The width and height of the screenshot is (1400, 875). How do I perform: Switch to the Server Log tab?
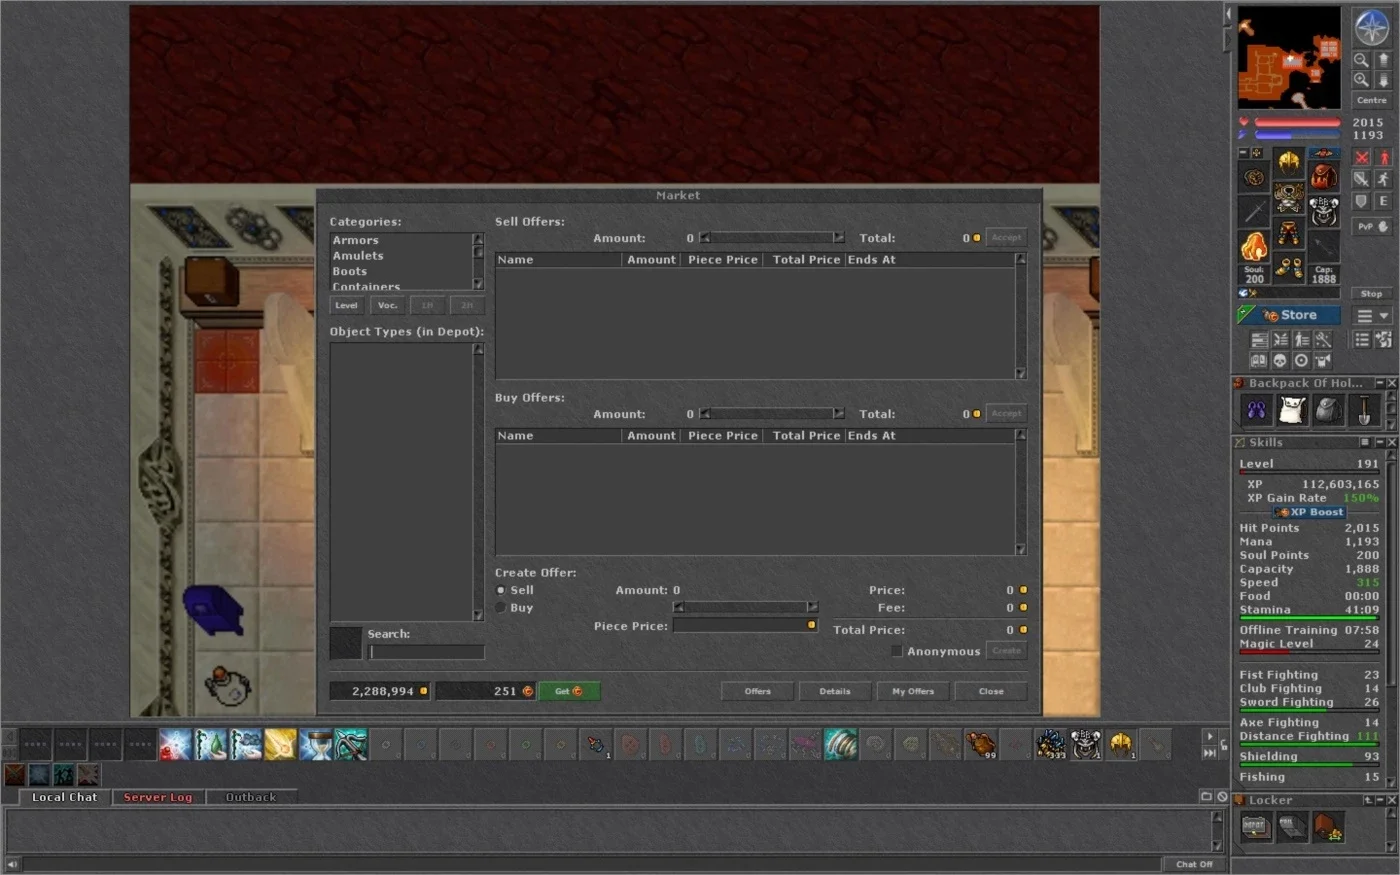[x=157, y=797]
